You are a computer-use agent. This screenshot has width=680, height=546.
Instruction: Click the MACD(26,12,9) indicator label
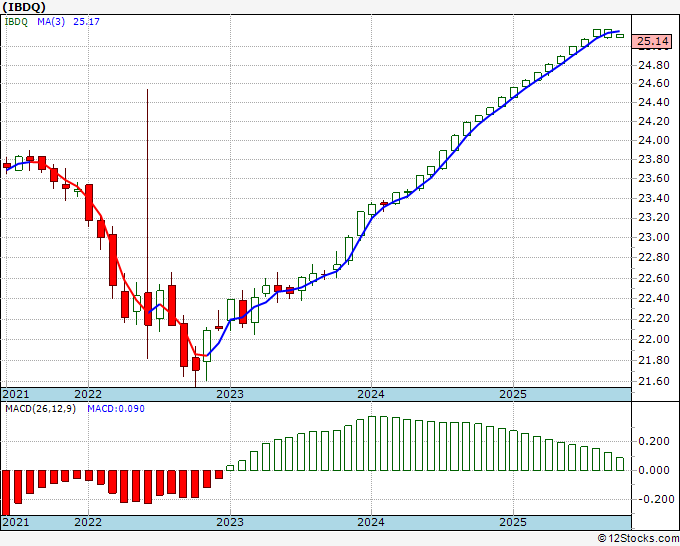[x=40, y=409]
